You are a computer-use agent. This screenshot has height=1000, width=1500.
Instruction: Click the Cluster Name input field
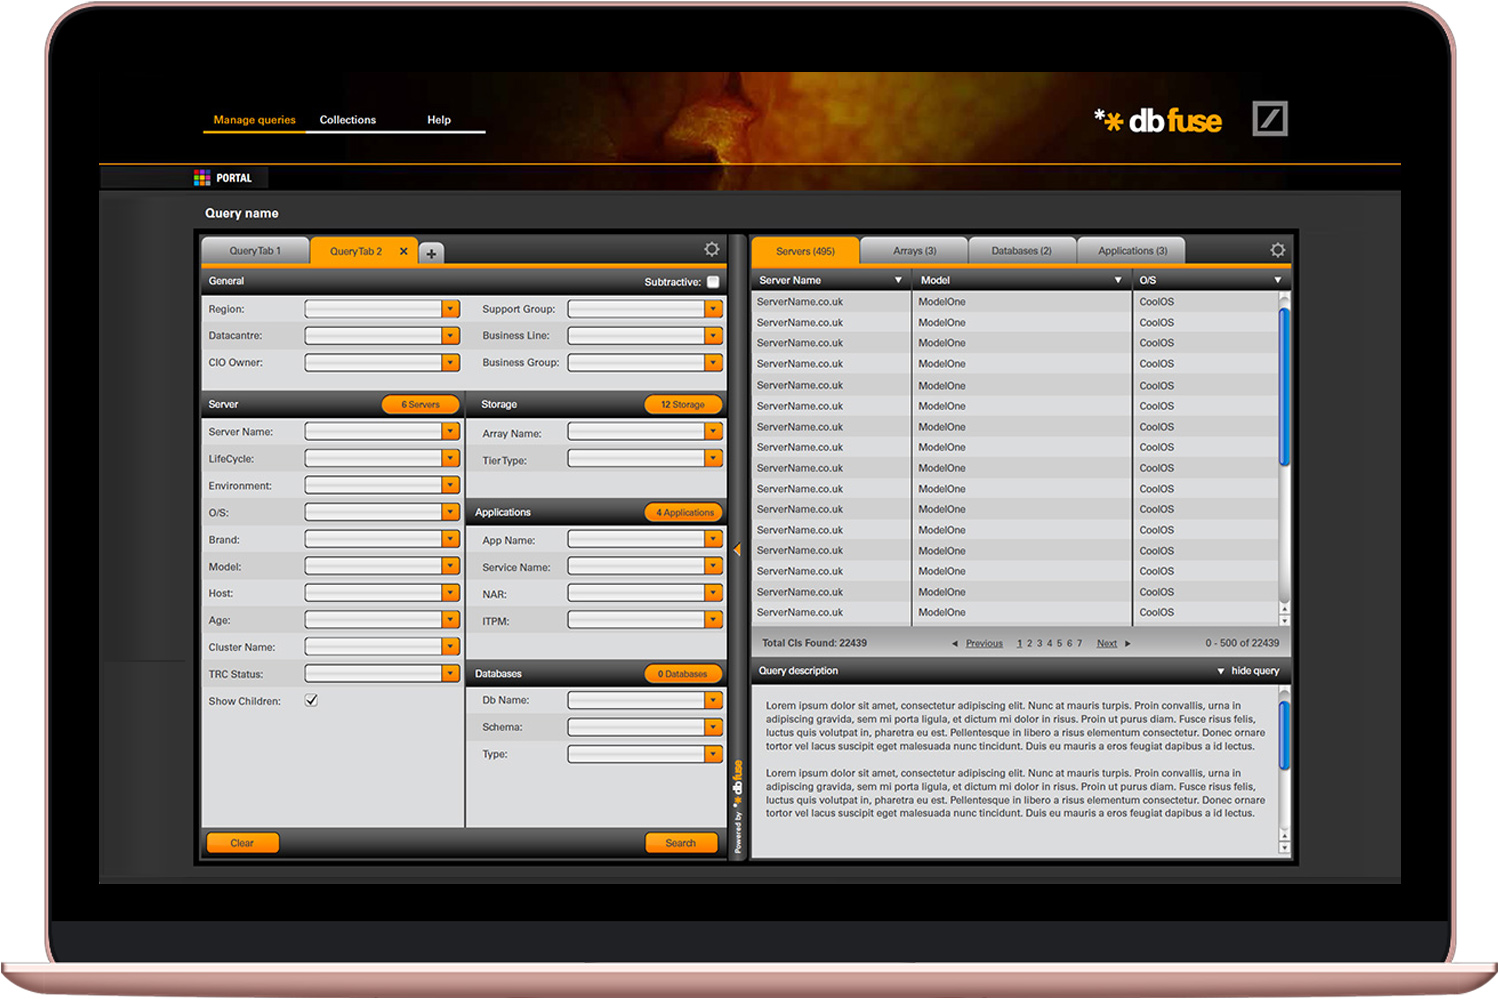[374, 647]
